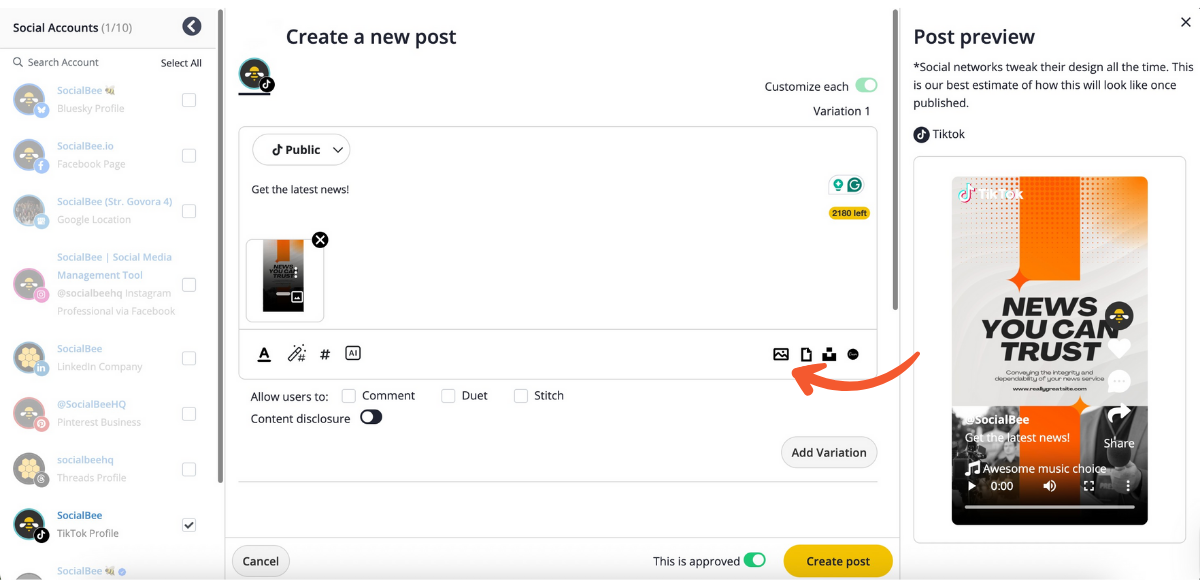The width and height of the screenshot is (1200, 587).
Task: Toggle the Customize each switch
Action: (866, 86)
